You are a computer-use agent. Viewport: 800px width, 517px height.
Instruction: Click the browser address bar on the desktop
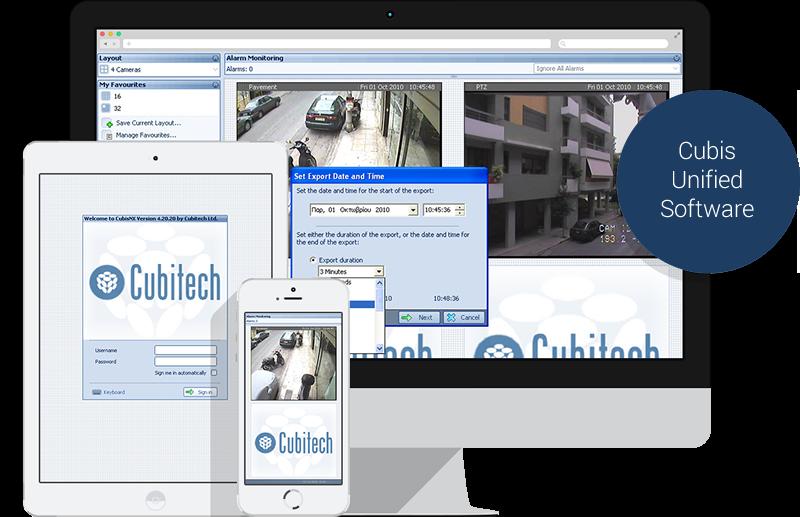(337, 44)
